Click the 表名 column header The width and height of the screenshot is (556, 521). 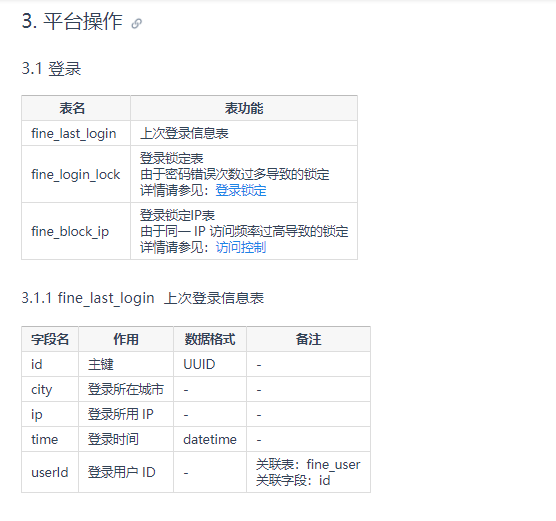tap(76, 108)
